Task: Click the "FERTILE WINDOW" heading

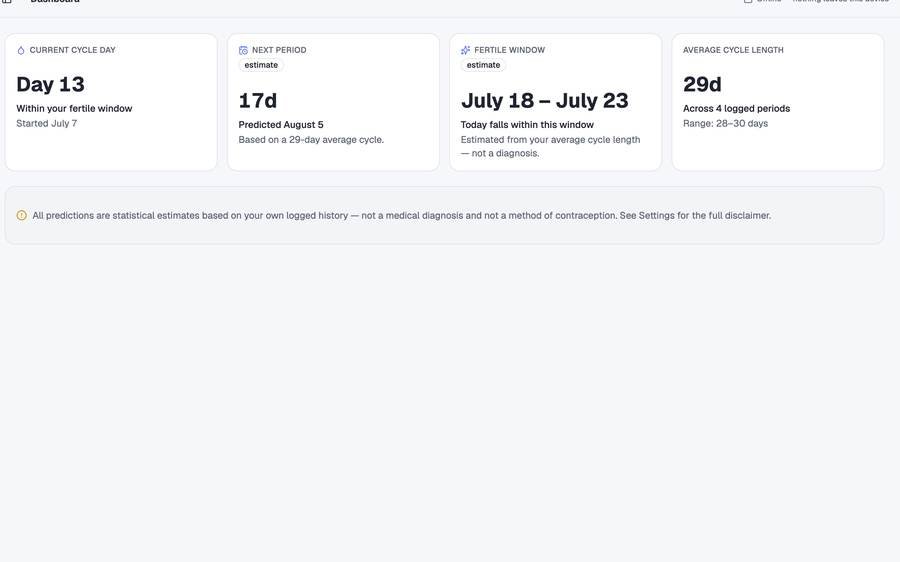Action: coord(510,50)
